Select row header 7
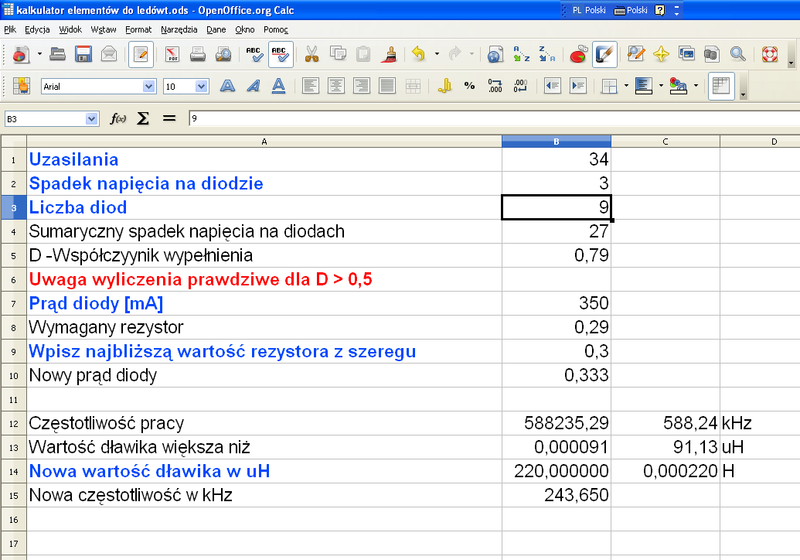Screen dimensions: 800x560 pos(13,303)
